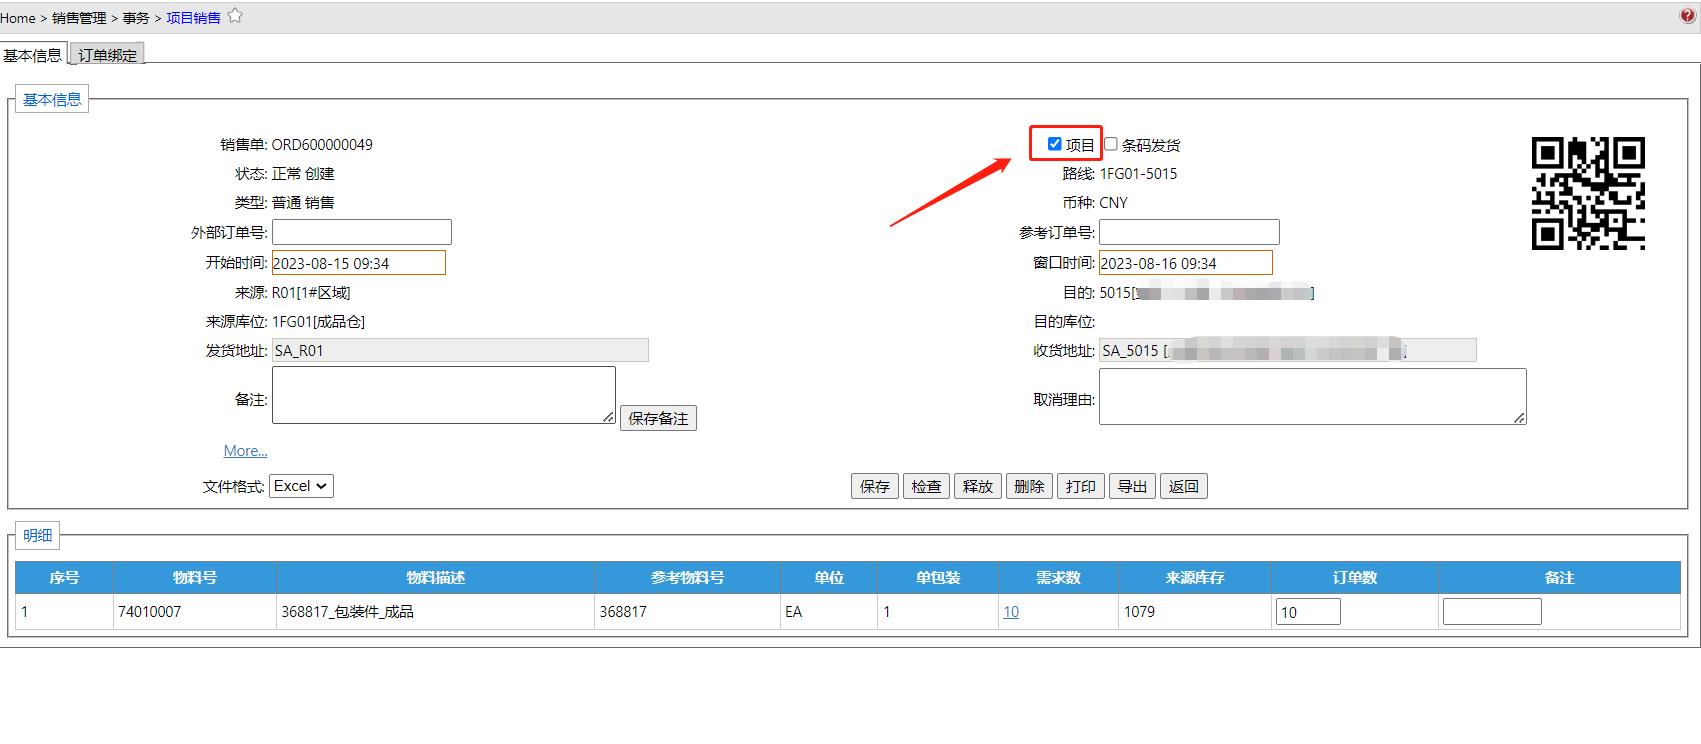Expand details via the More... link

point(245,451)
